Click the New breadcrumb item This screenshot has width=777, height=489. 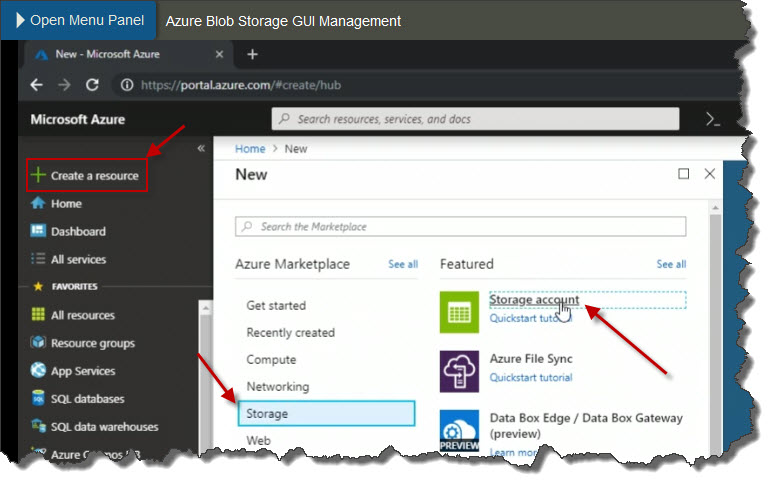tap(296, 149)
